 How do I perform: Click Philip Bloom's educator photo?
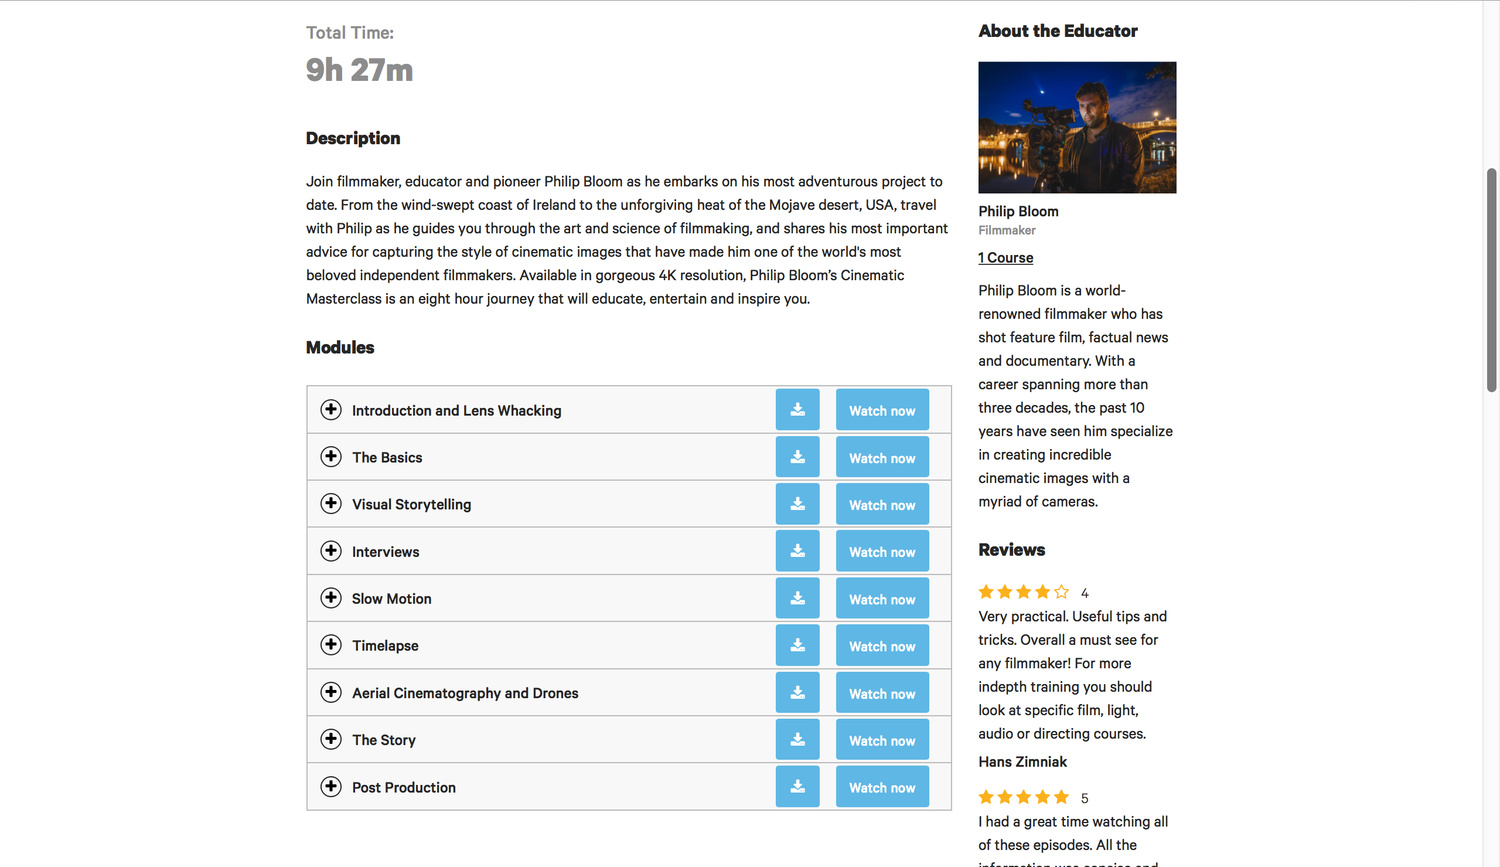tap(1077, 127)
